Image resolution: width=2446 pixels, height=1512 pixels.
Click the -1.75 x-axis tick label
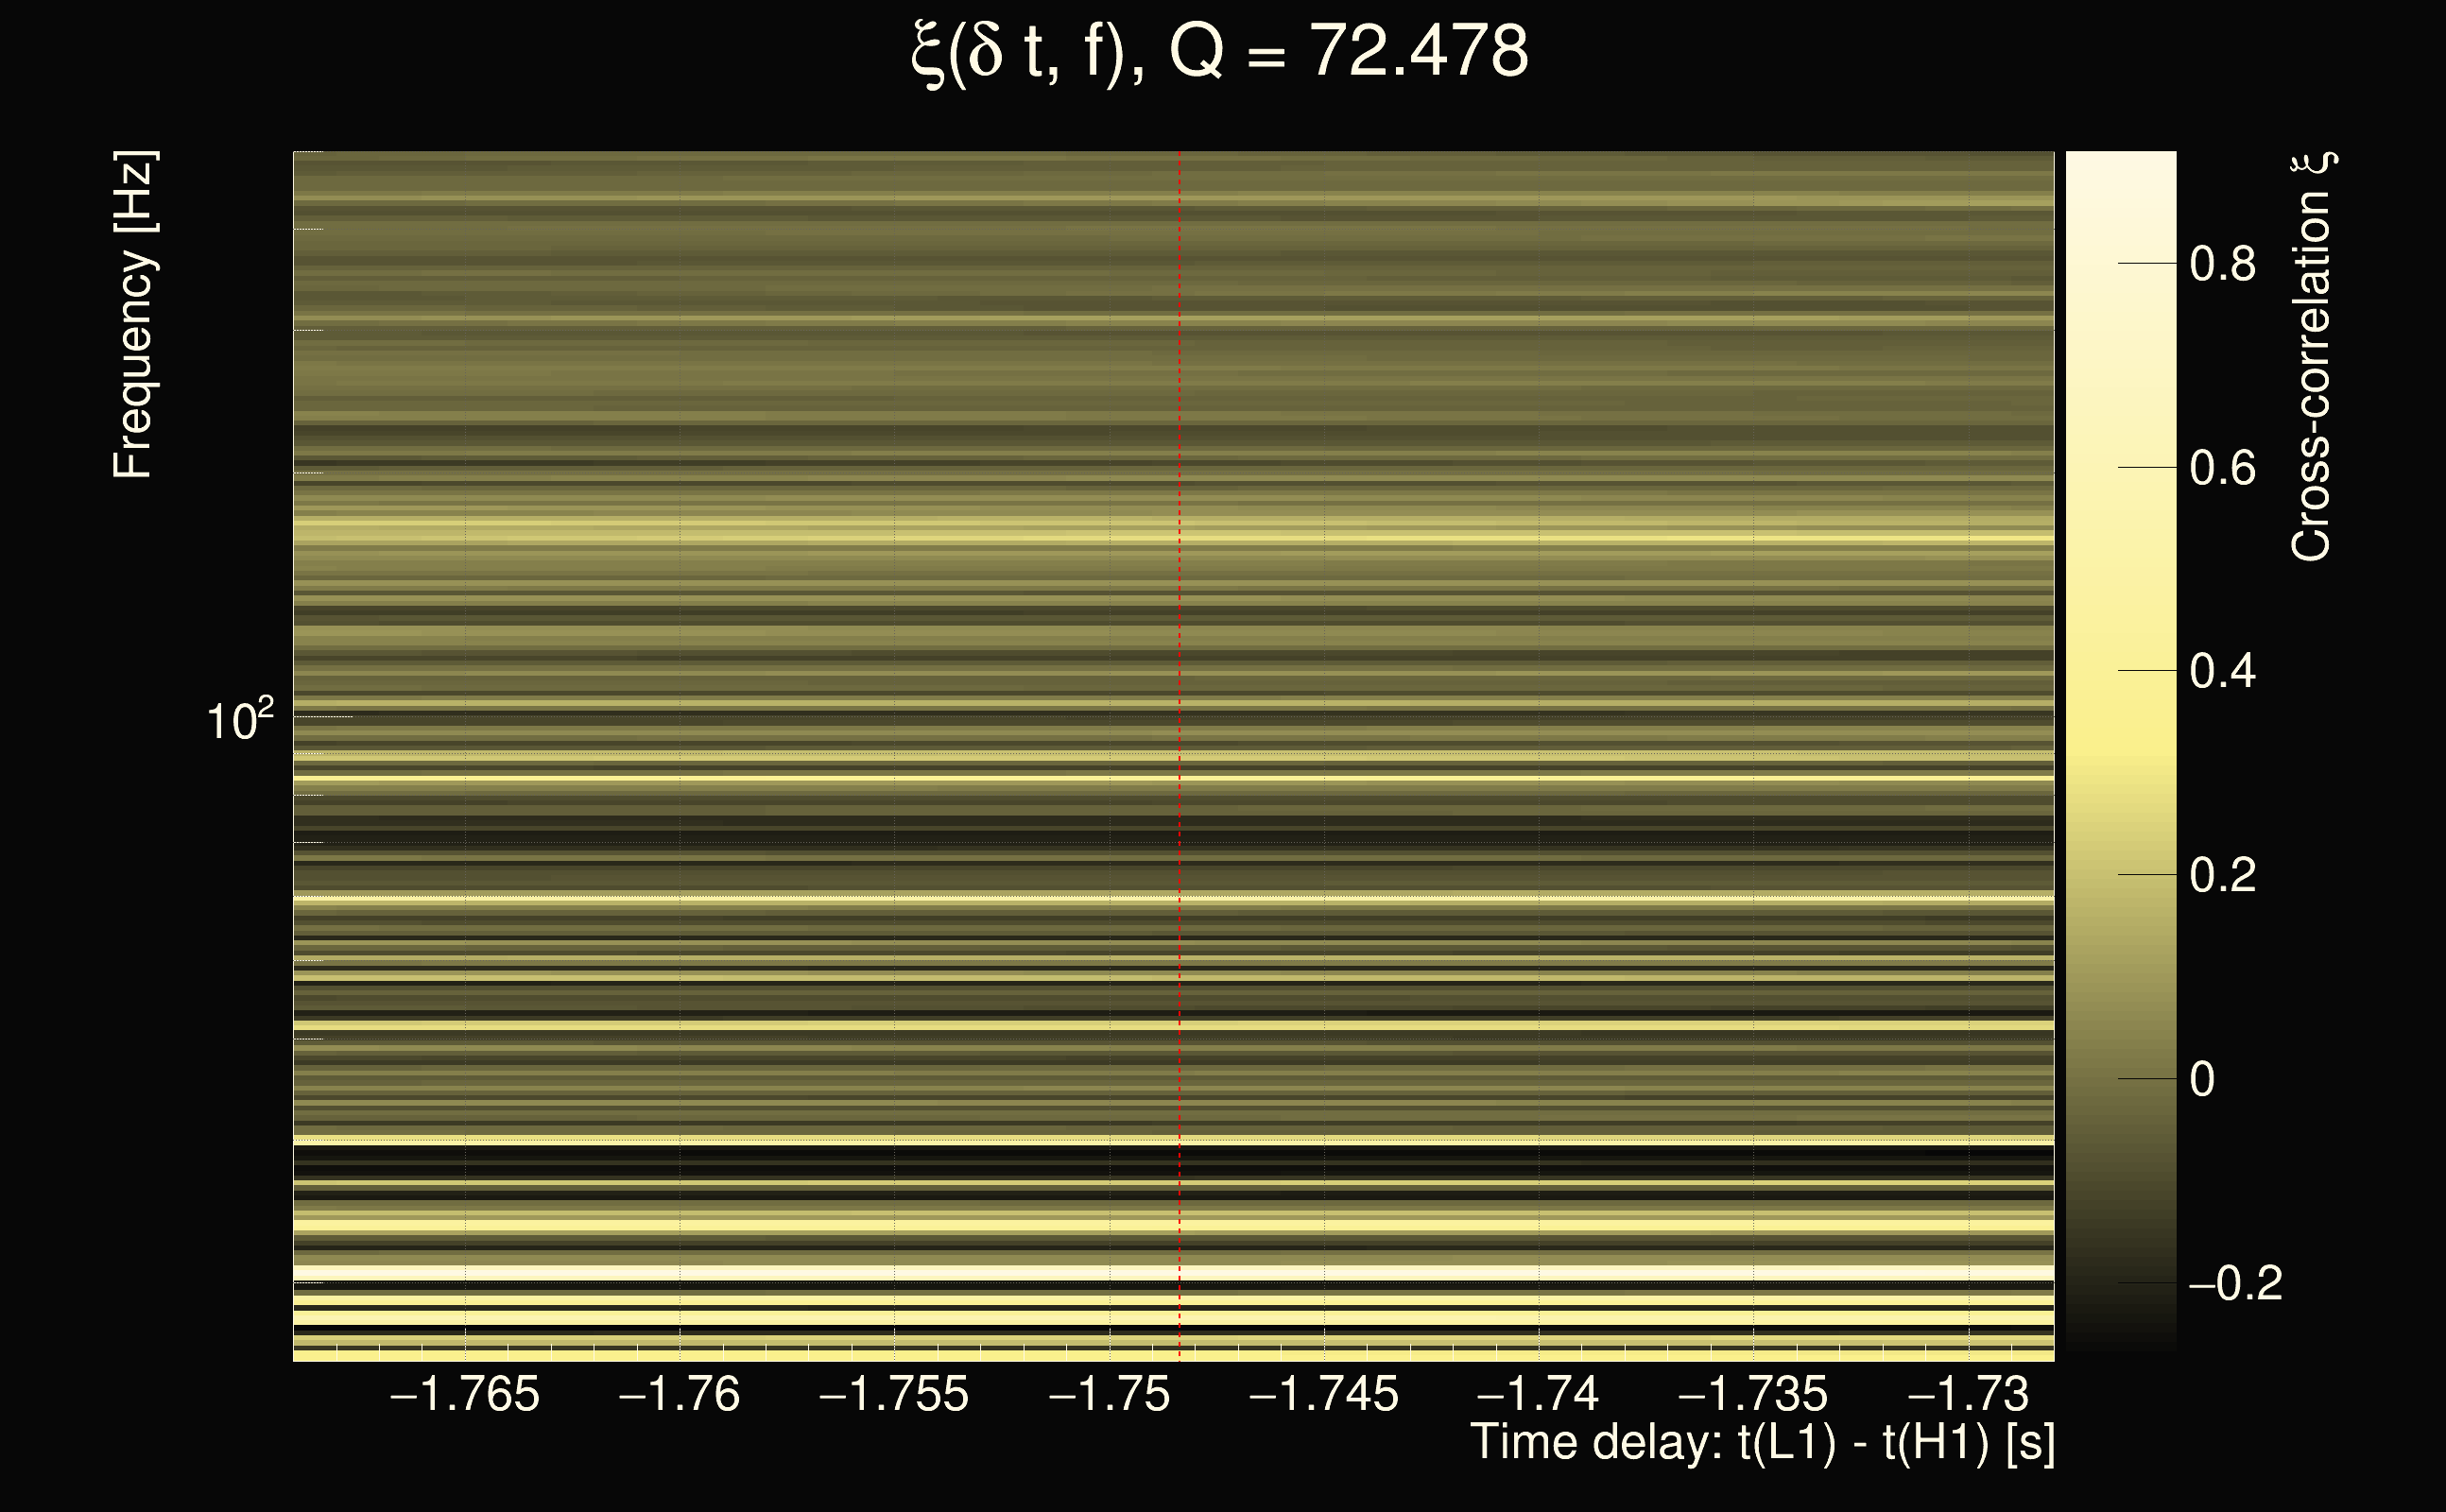click(1109, 1394)
